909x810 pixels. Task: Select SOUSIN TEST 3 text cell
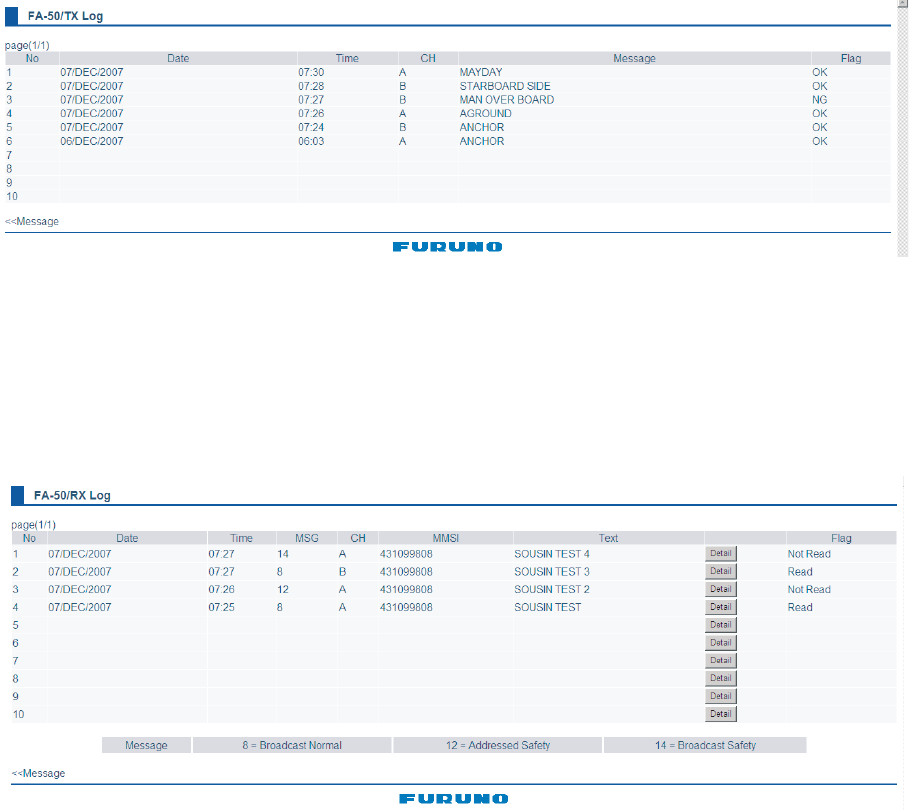[x=551, y=572]
